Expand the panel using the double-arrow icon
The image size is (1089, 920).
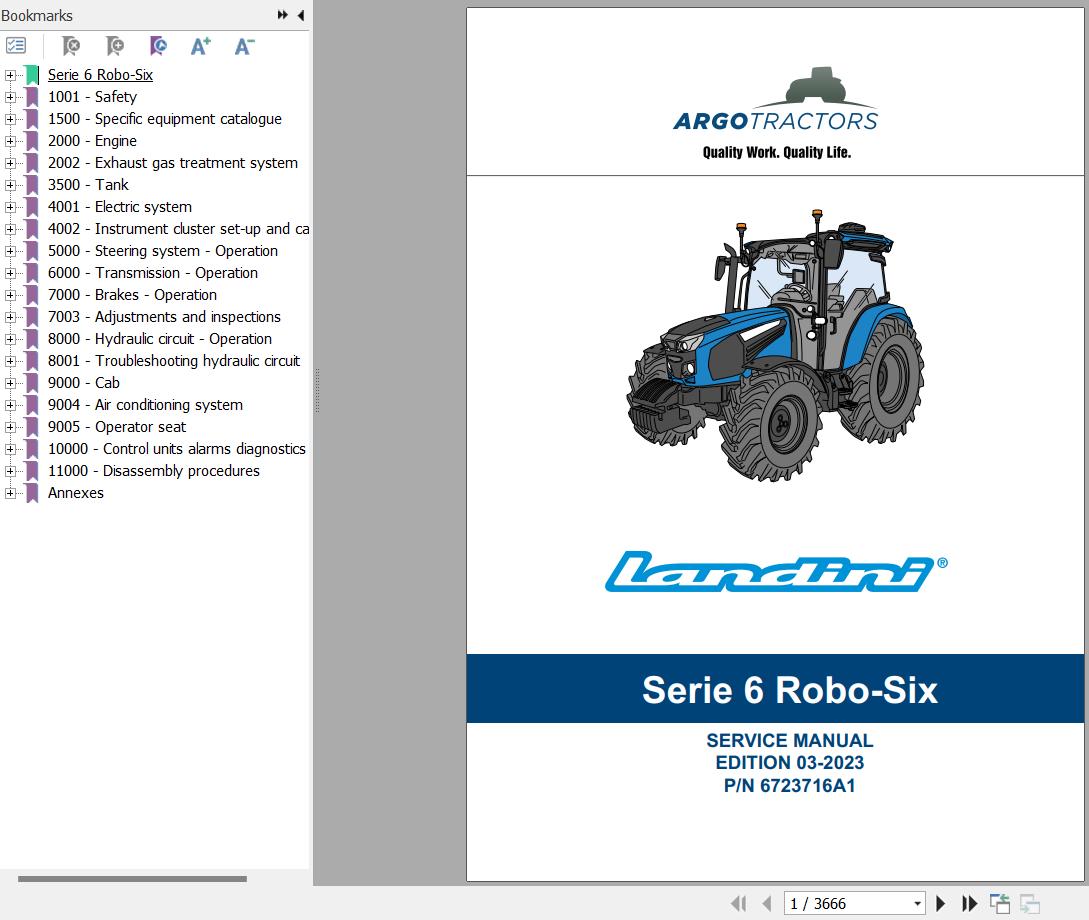(x=282, y=15)
